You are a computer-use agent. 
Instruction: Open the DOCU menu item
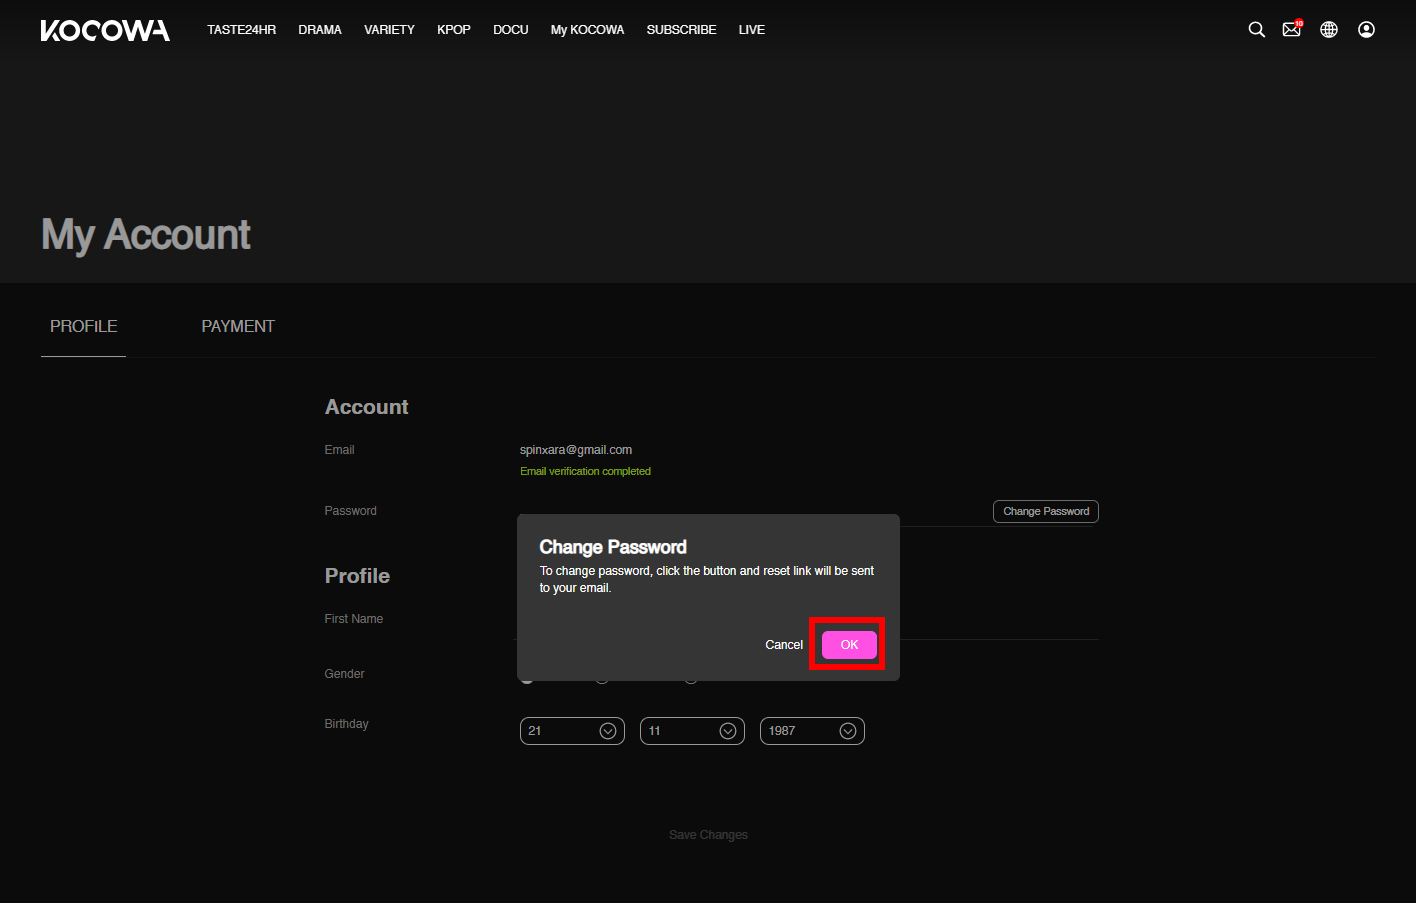click(511, 30)
